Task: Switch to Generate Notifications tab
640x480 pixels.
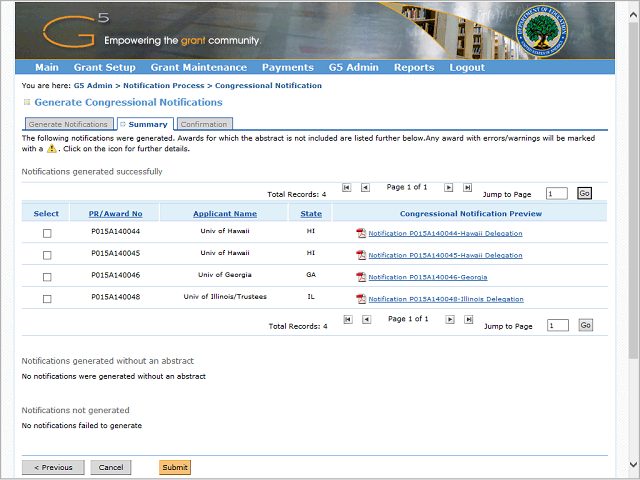Action: pos(69,124)
